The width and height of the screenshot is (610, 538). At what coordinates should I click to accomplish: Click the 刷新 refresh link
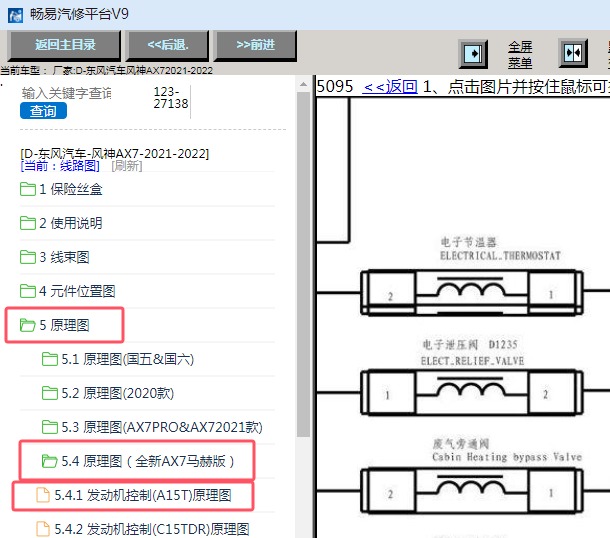click(x=127, y=166)
